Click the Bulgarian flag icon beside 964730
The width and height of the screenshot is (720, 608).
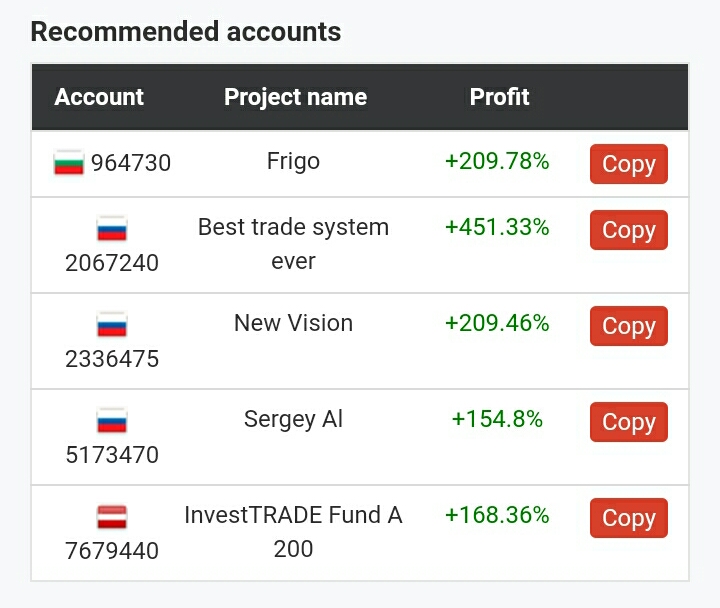click(69, 163)
